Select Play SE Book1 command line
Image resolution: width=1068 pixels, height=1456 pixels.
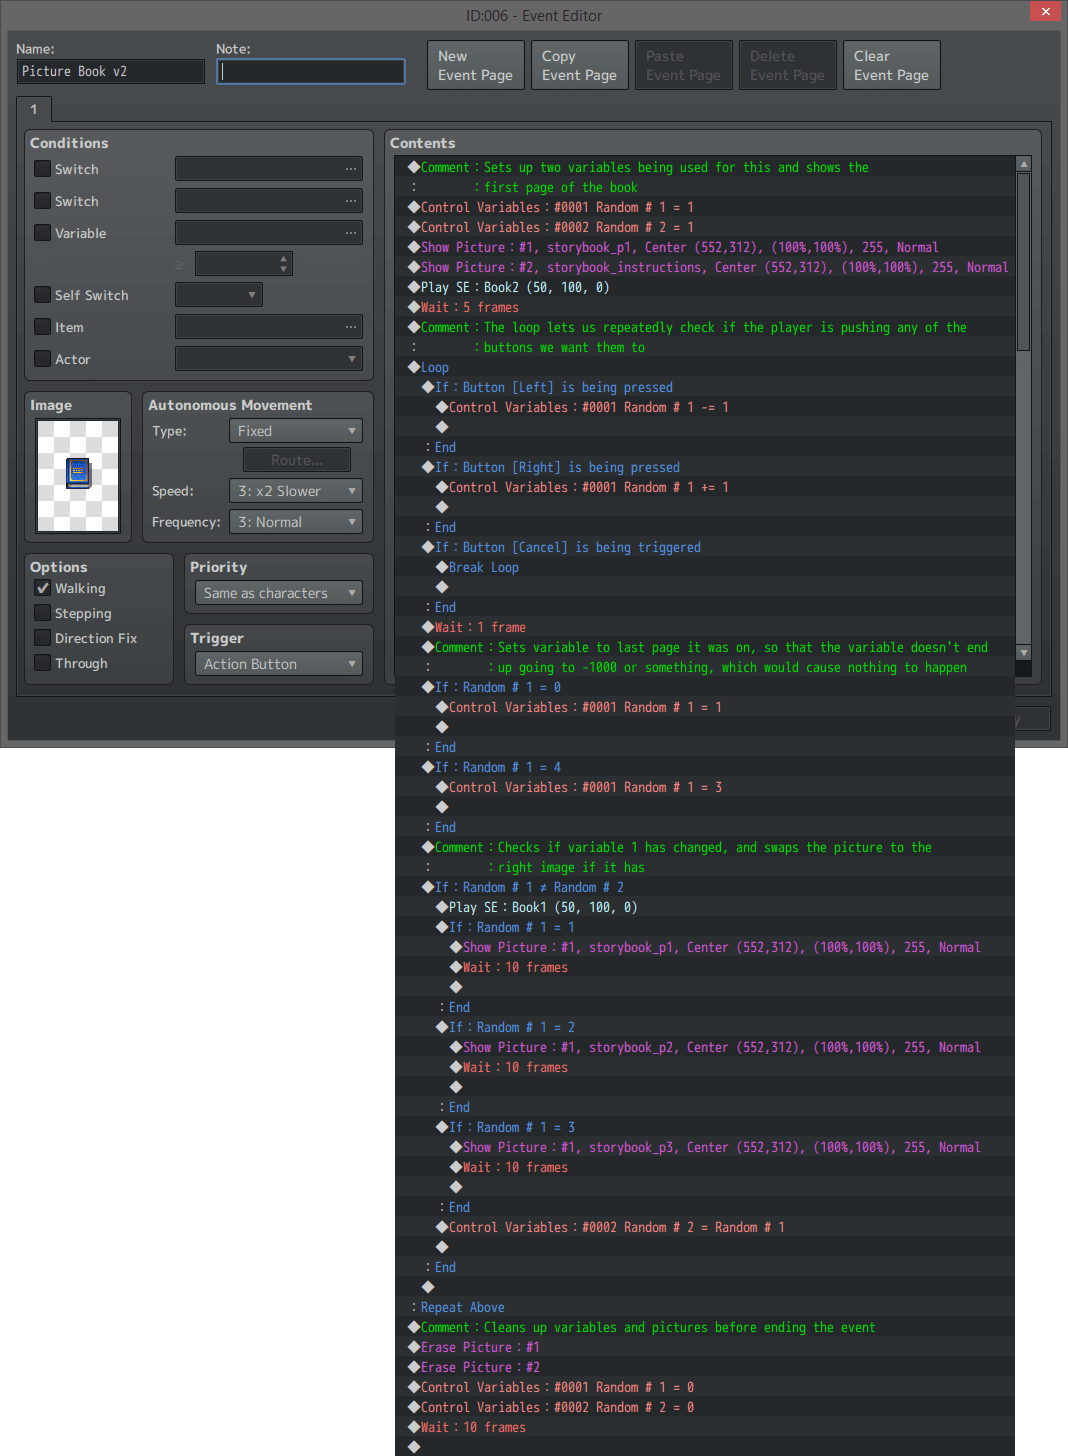click(x=705, y=907)
